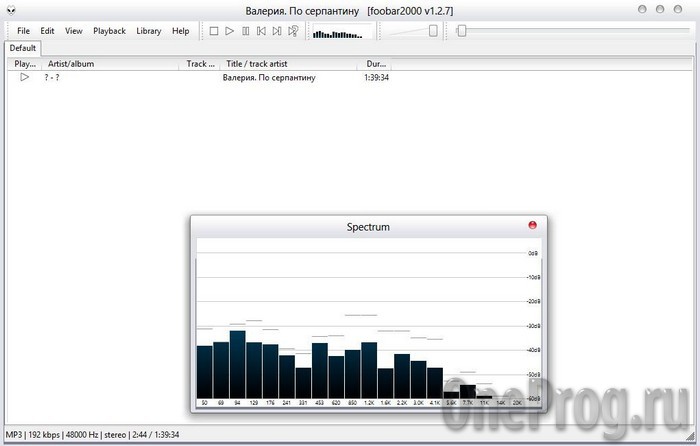
Task: Click the foobar2000 icon in title bar
Action: point(10,10)
